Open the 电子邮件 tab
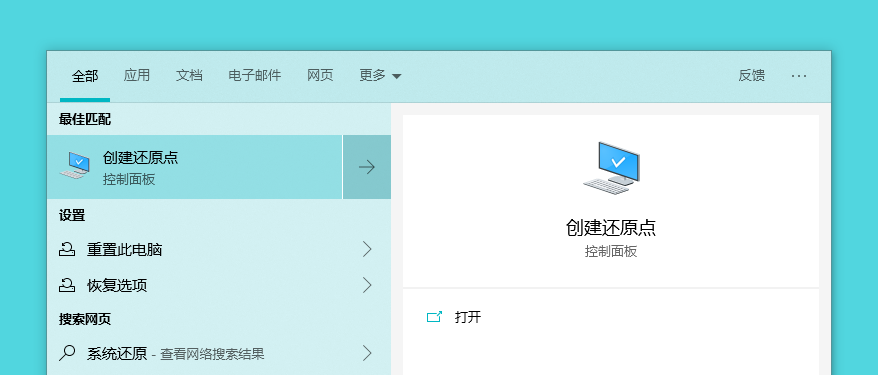 [255, 75]
